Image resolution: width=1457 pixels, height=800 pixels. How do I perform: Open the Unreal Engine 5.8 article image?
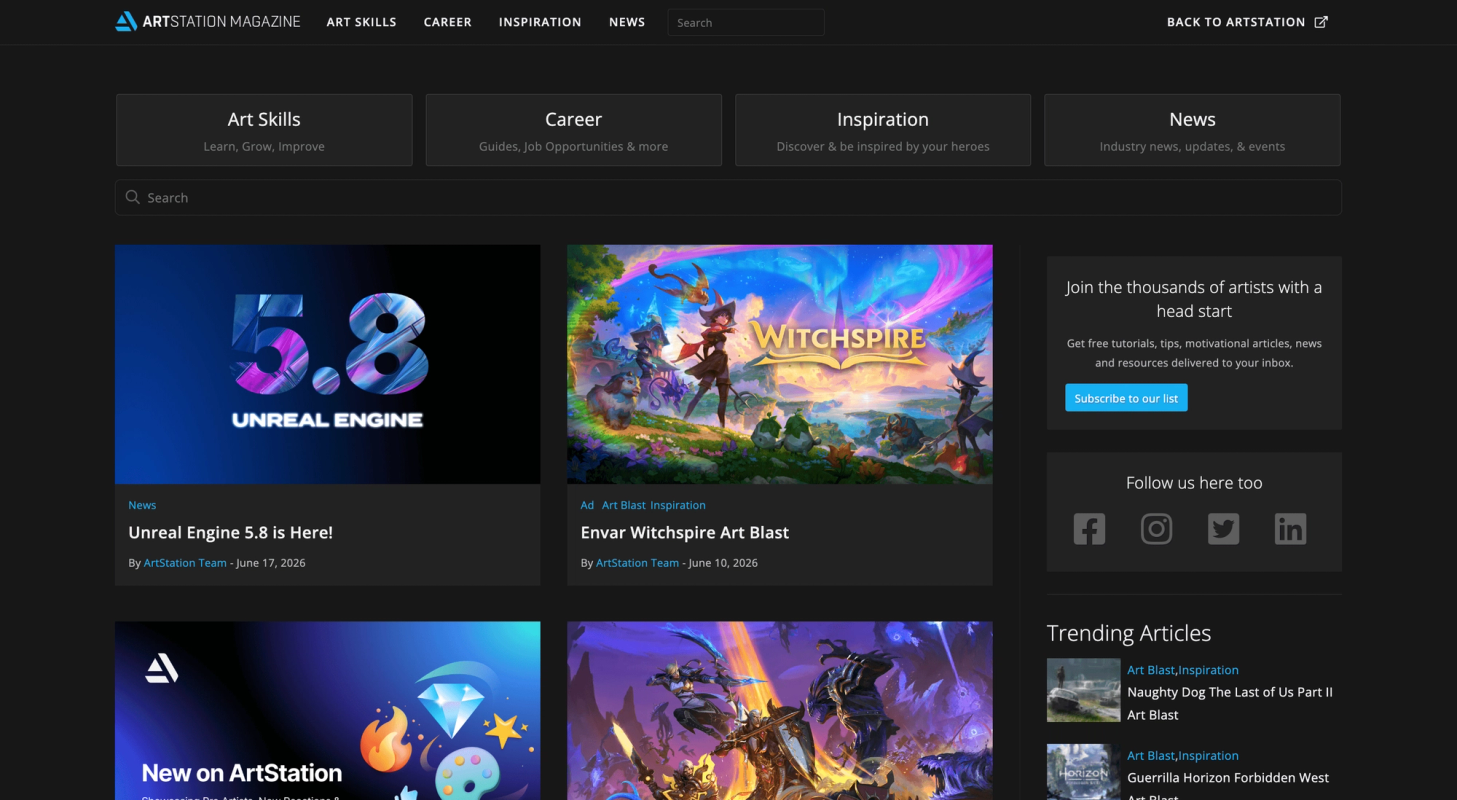click(x=327, y=364)
